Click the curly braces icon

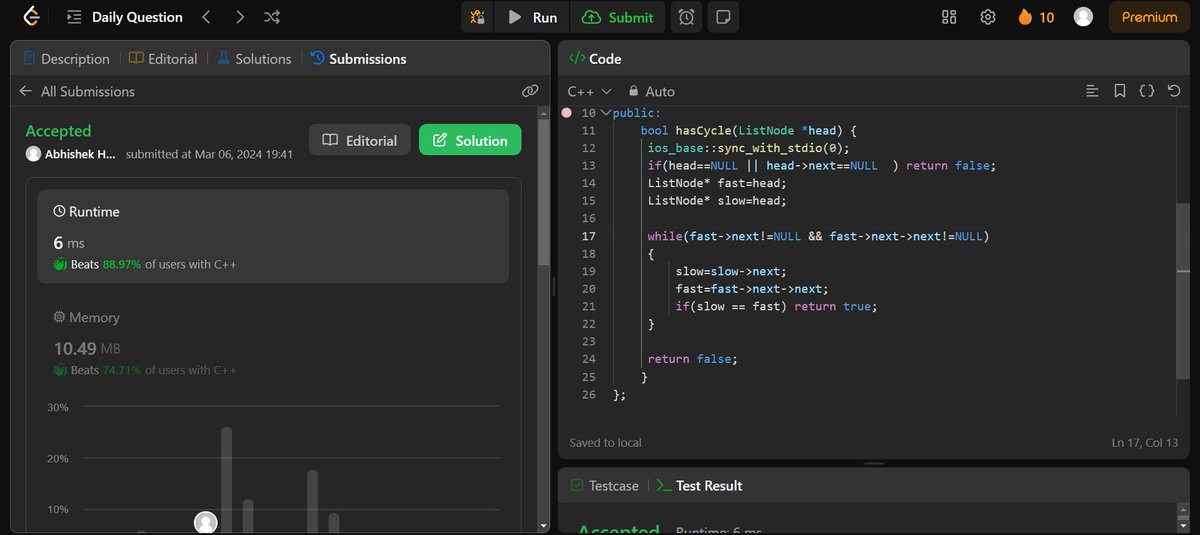[x=1147, y=91]
